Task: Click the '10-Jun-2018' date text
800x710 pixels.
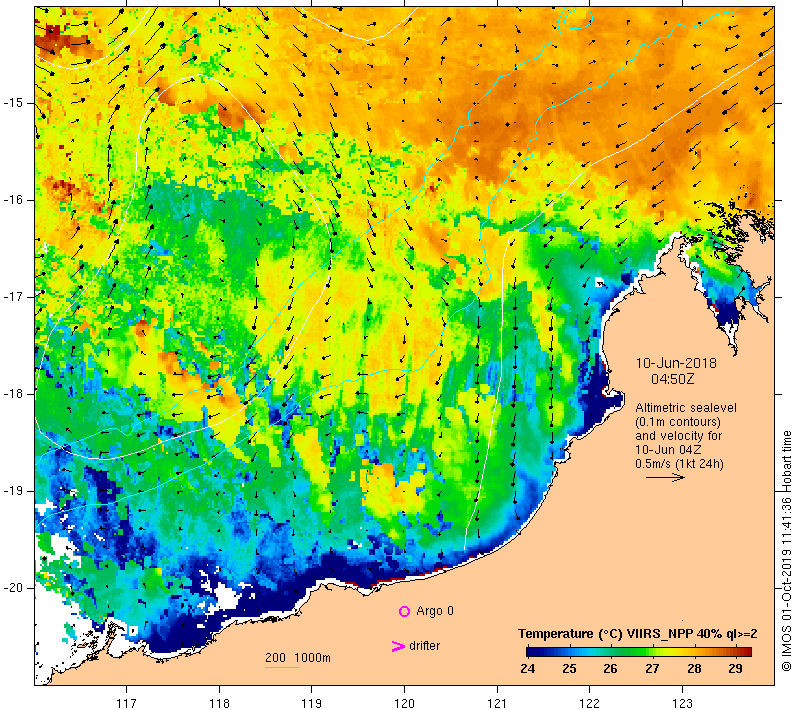Action: click(x=676, y=363)
